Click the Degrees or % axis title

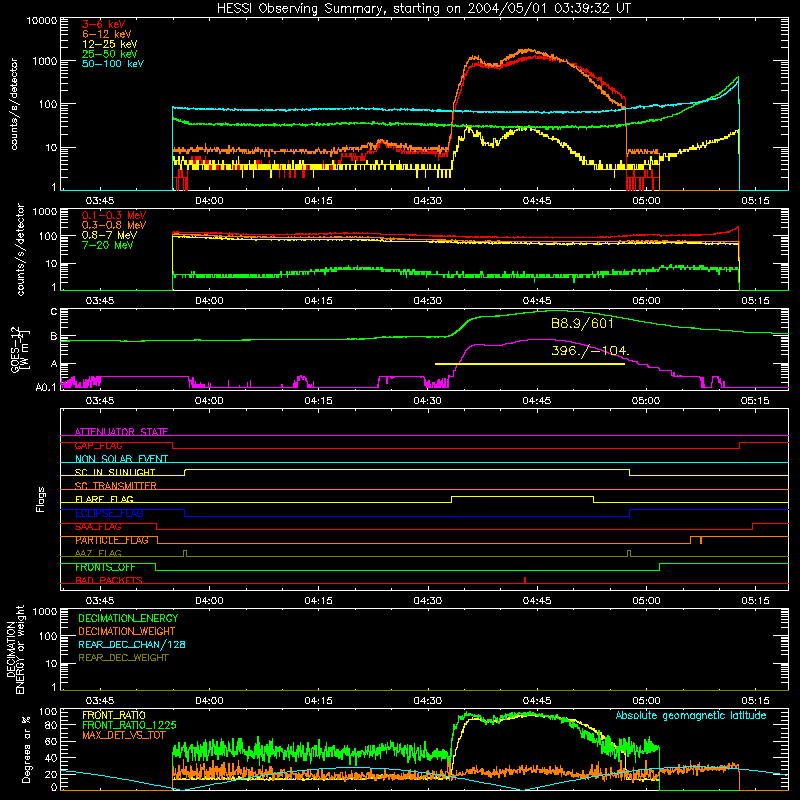[x=26, y=749]
